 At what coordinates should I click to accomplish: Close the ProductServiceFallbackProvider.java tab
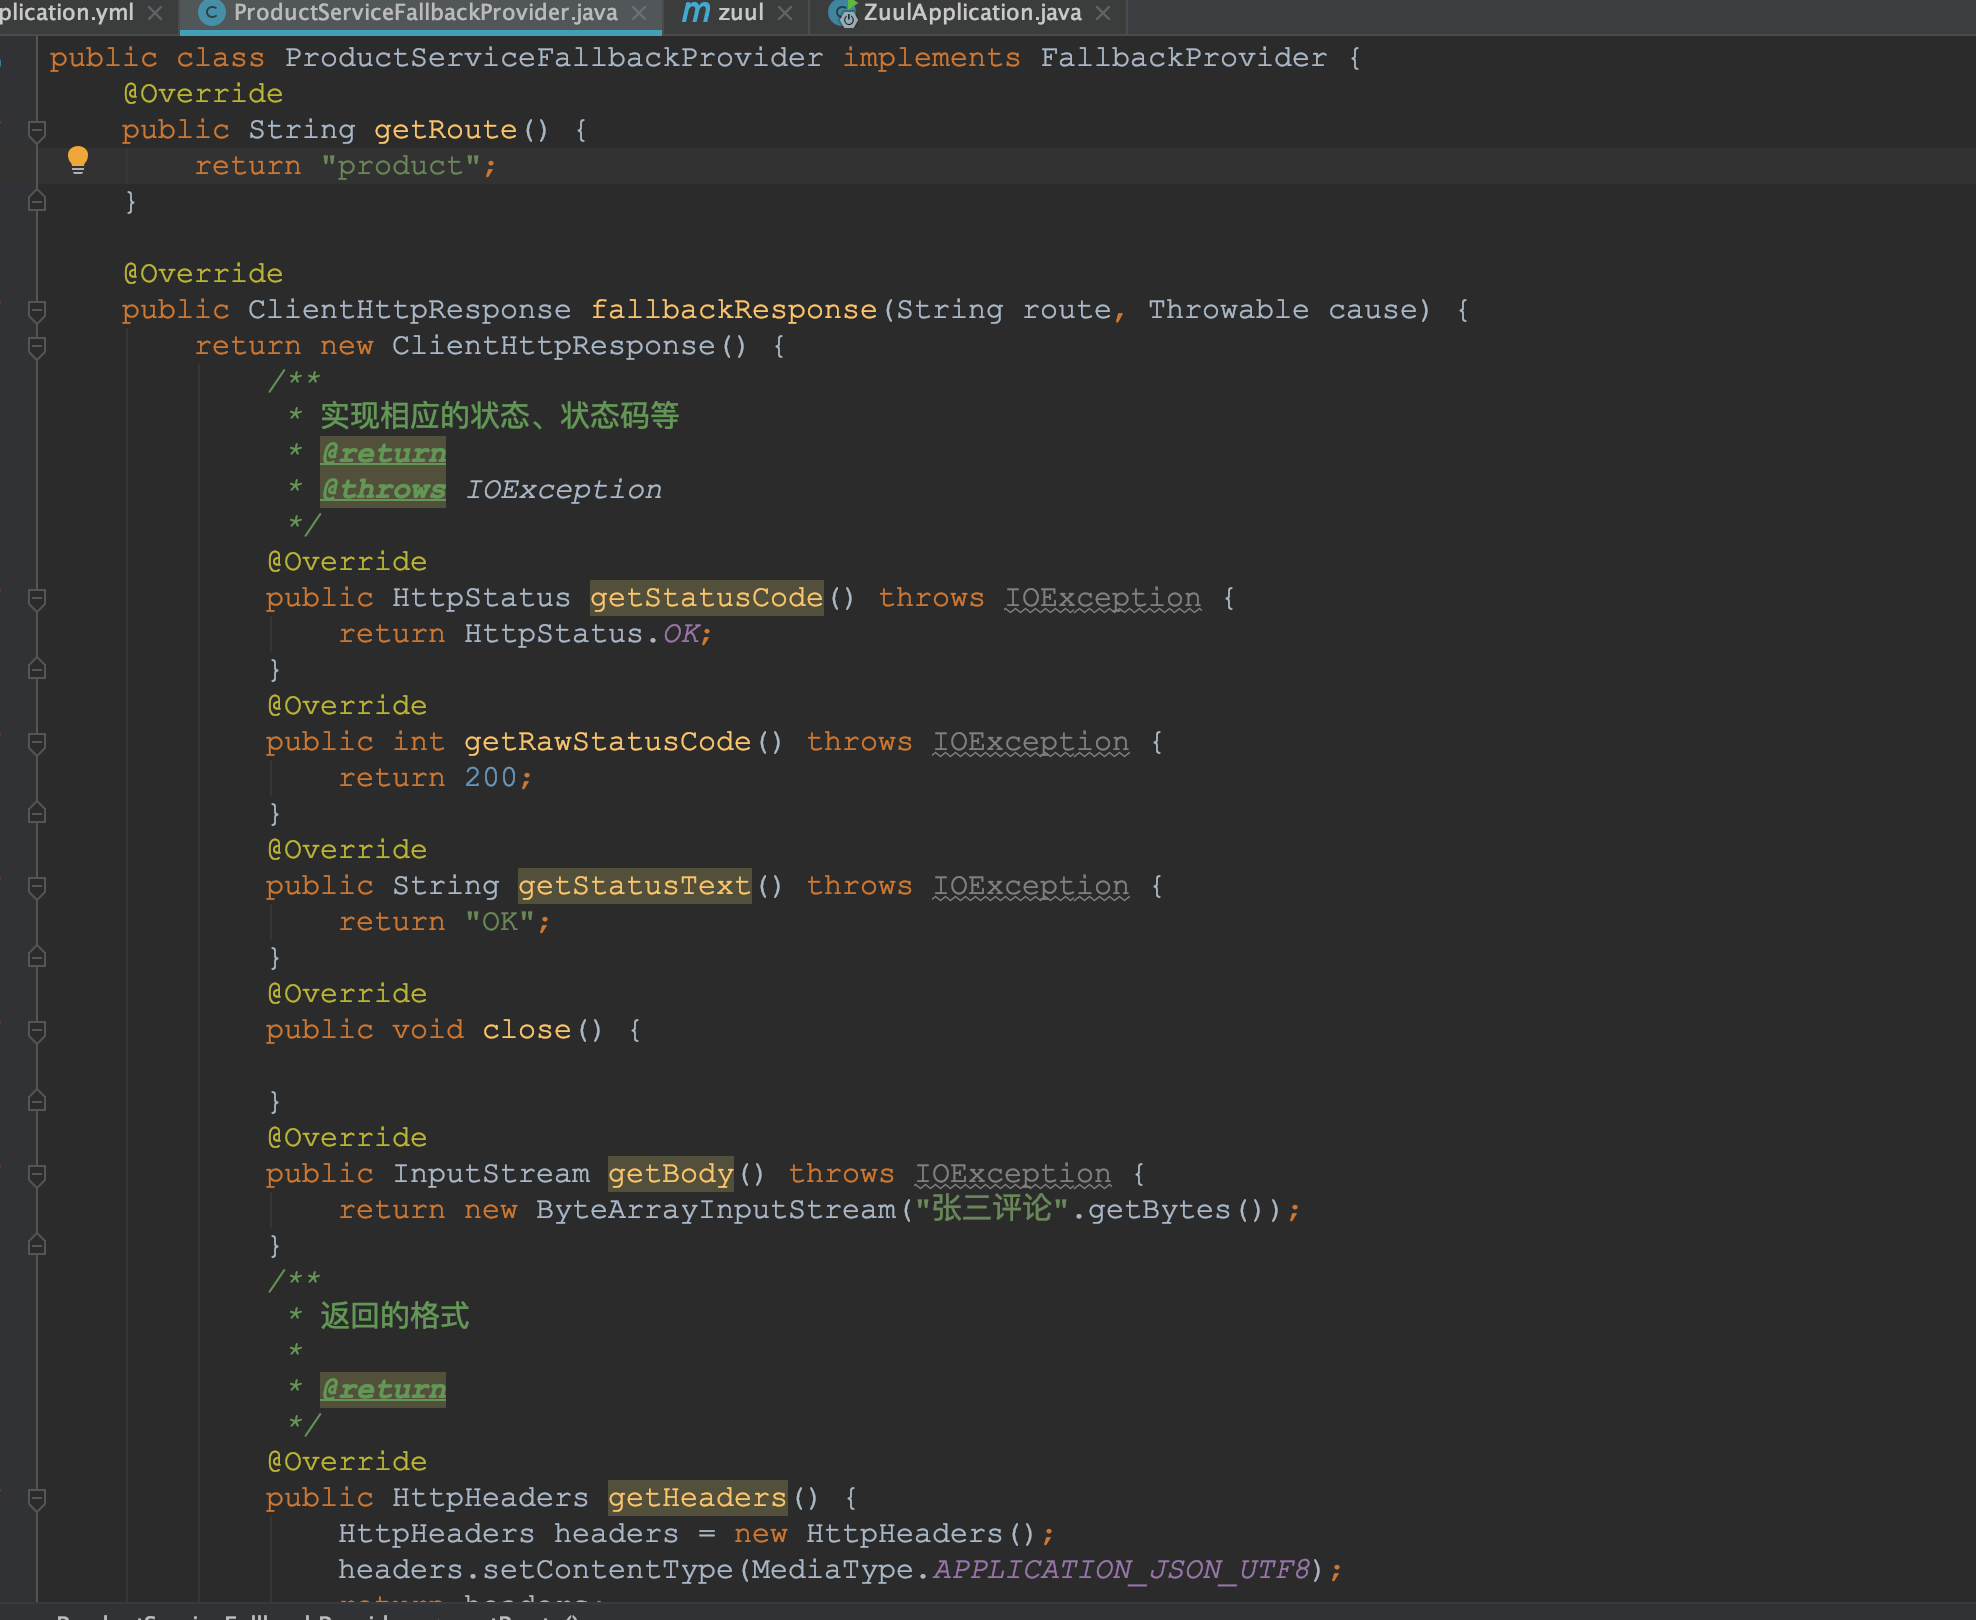click(640, 13)
